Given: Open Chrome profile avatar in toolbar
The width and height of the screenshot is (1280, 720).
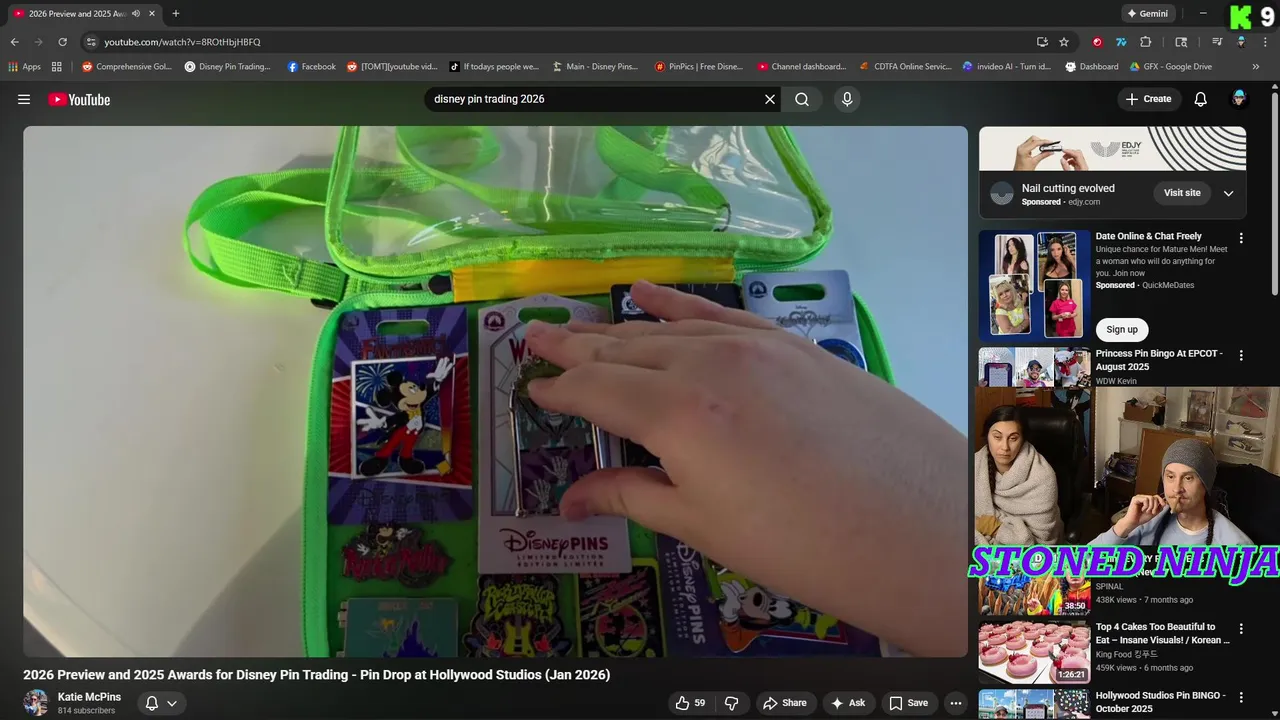Looking at the screenshot, I should tap(1241, 42).
